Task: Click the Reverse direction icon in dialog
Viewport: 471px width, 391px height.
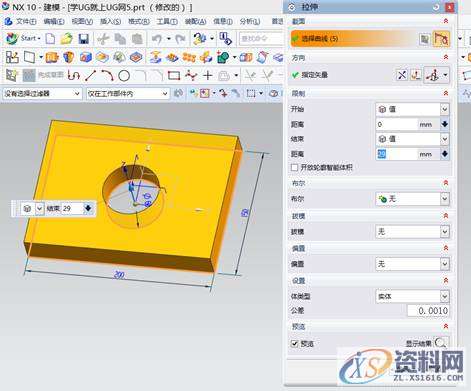Action: (402, 75)
